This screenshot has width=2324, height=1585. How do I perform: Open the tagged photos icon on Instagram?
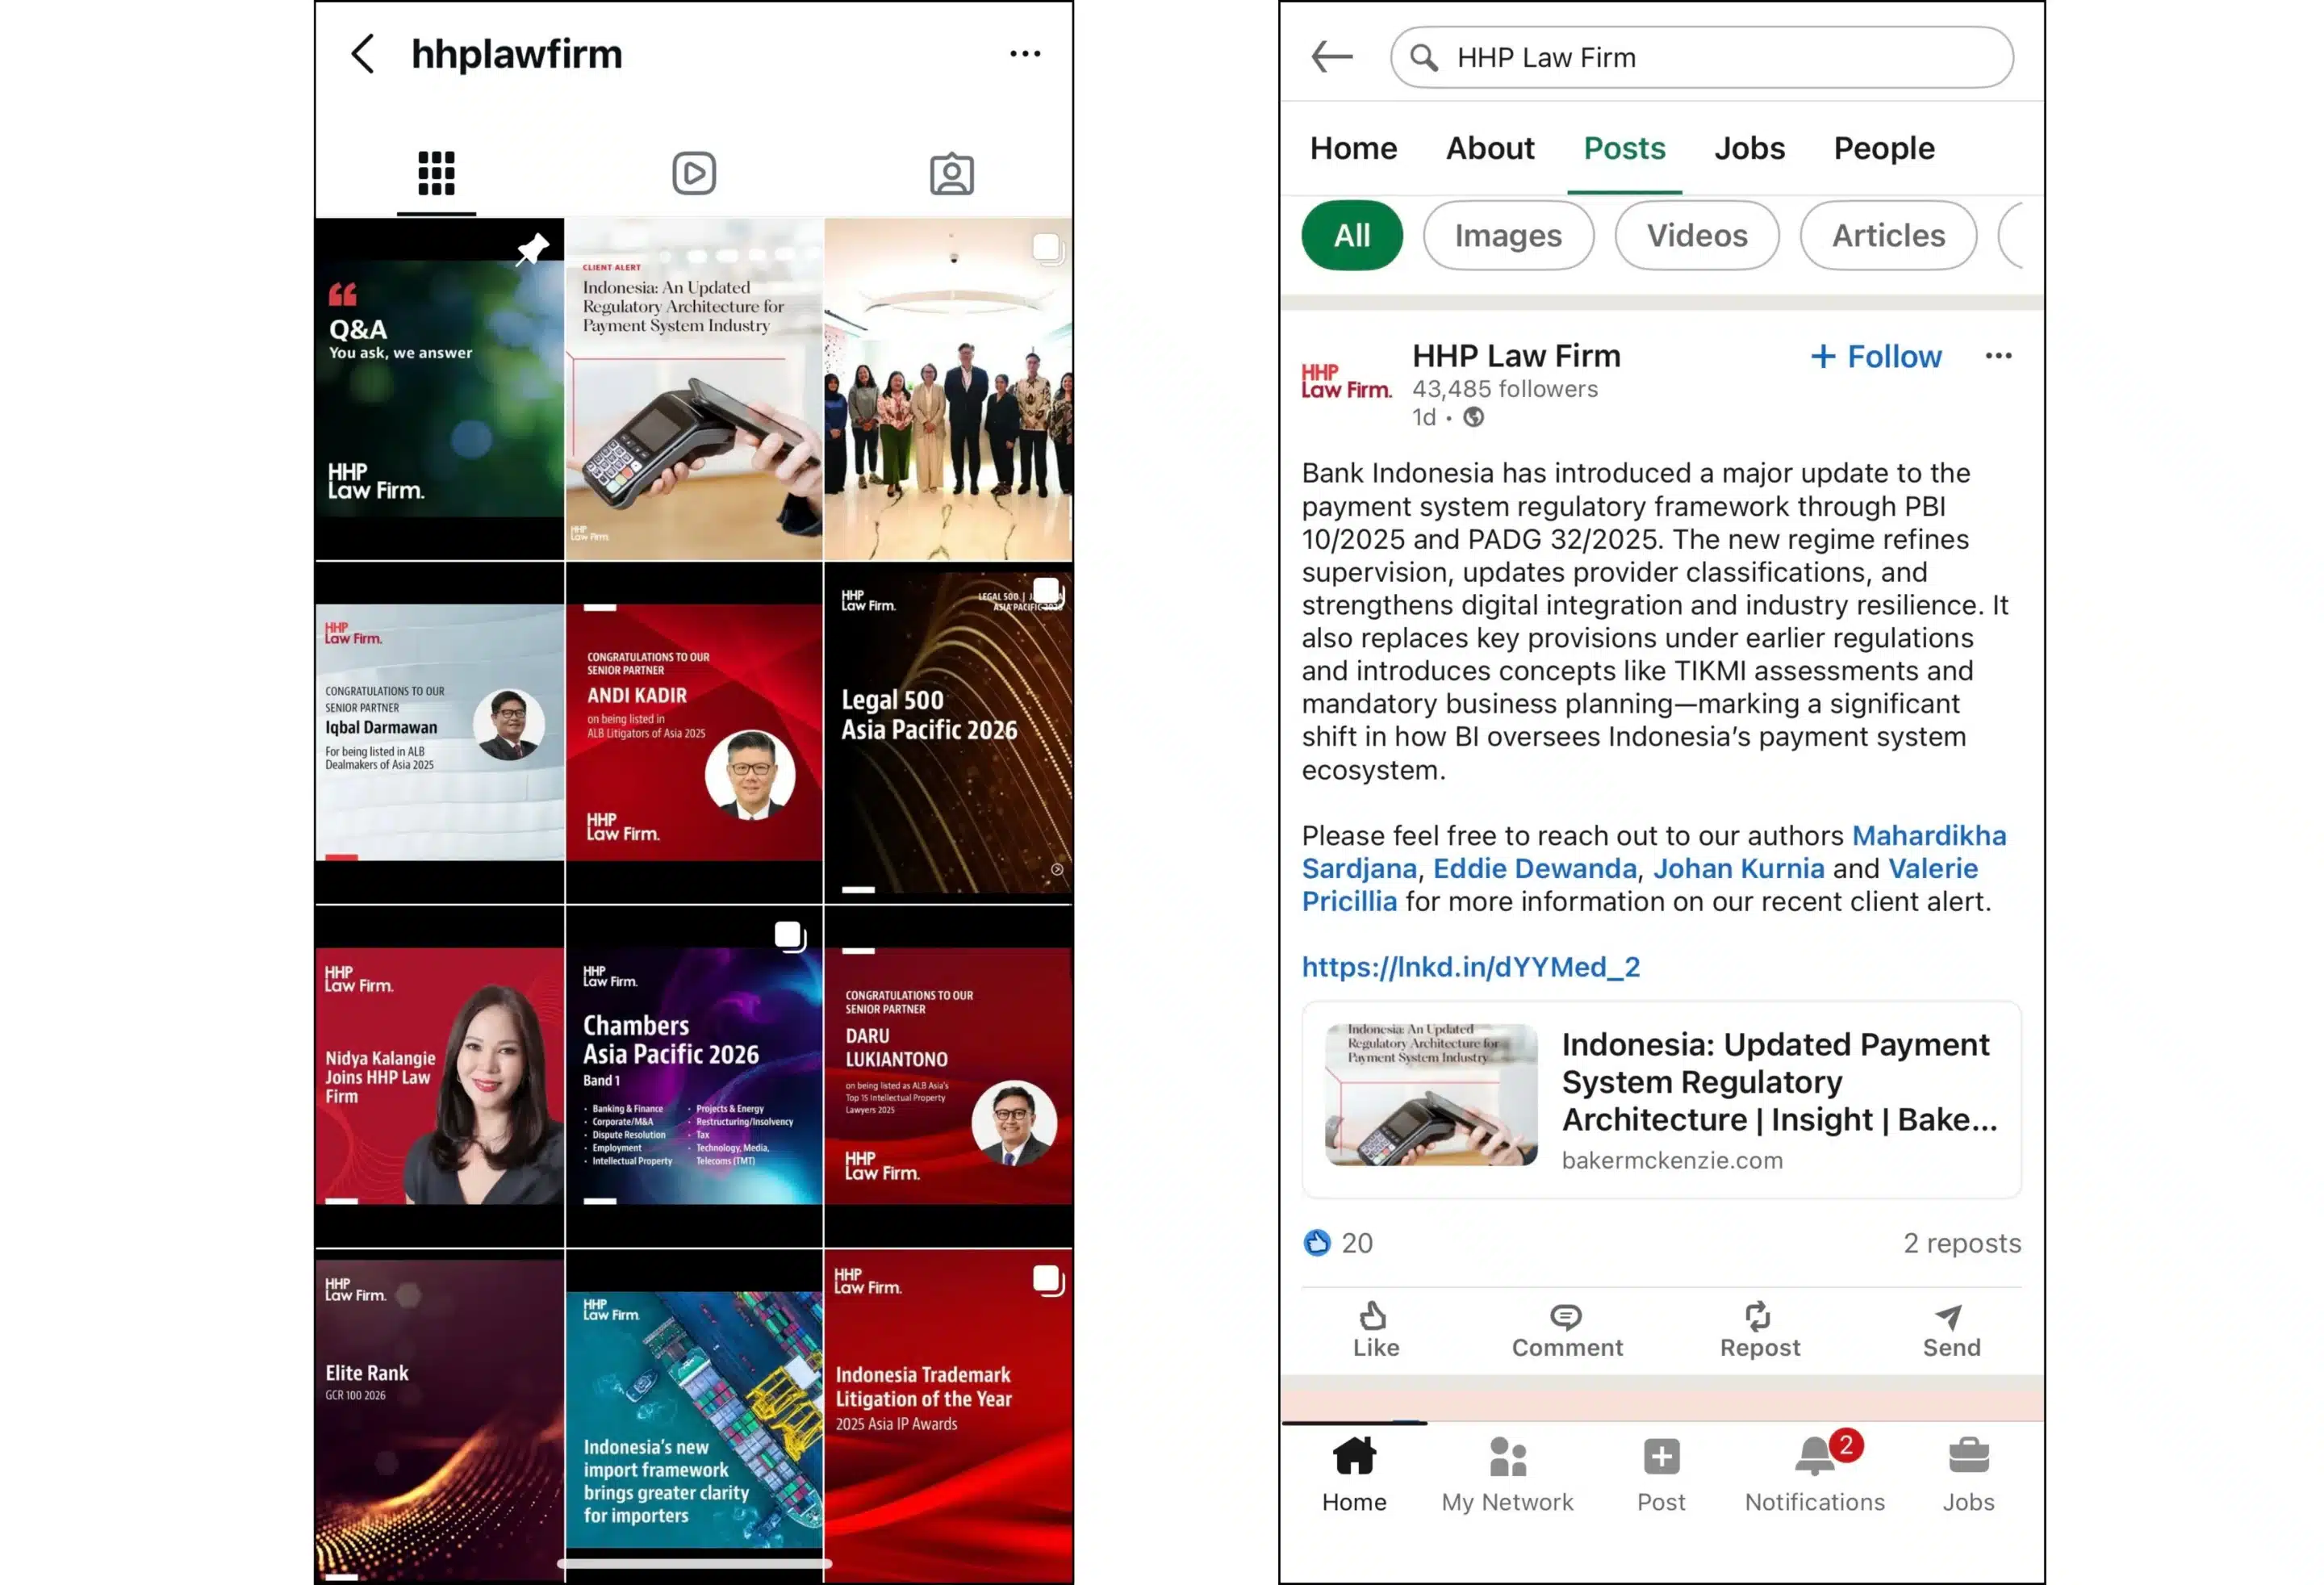click(950, 172)
